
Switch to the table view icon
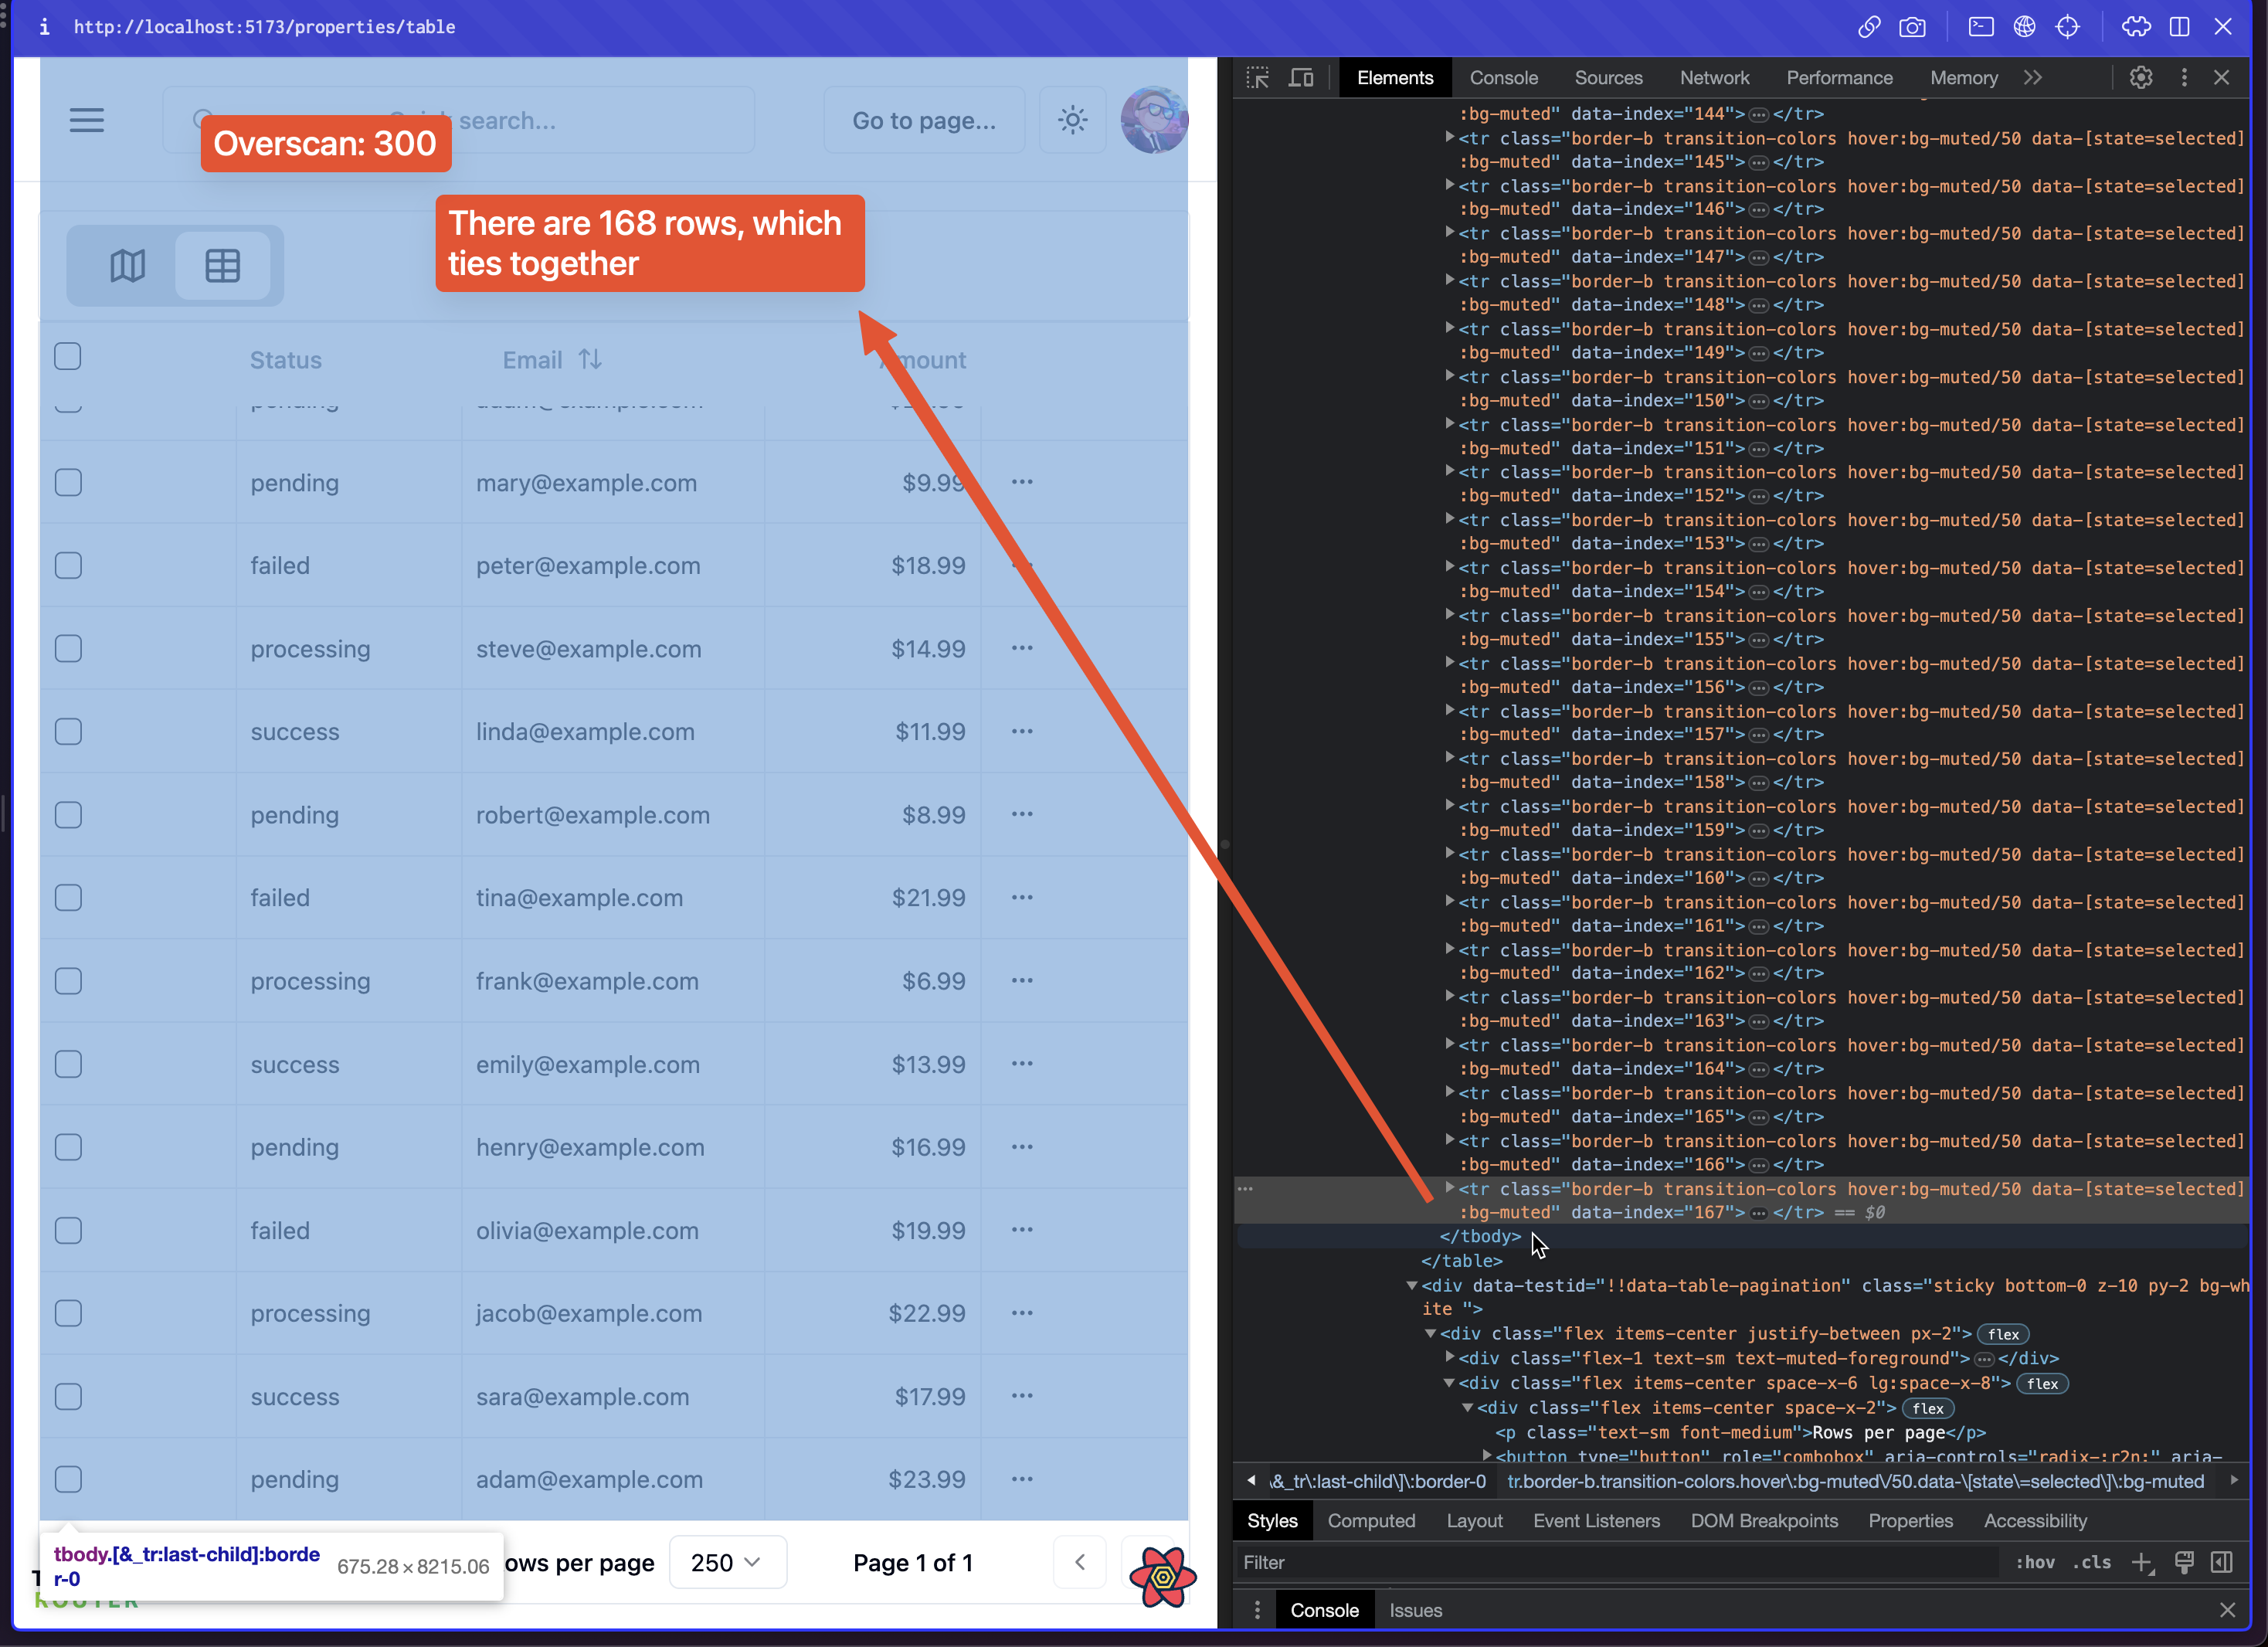click(x=222, y=266)
